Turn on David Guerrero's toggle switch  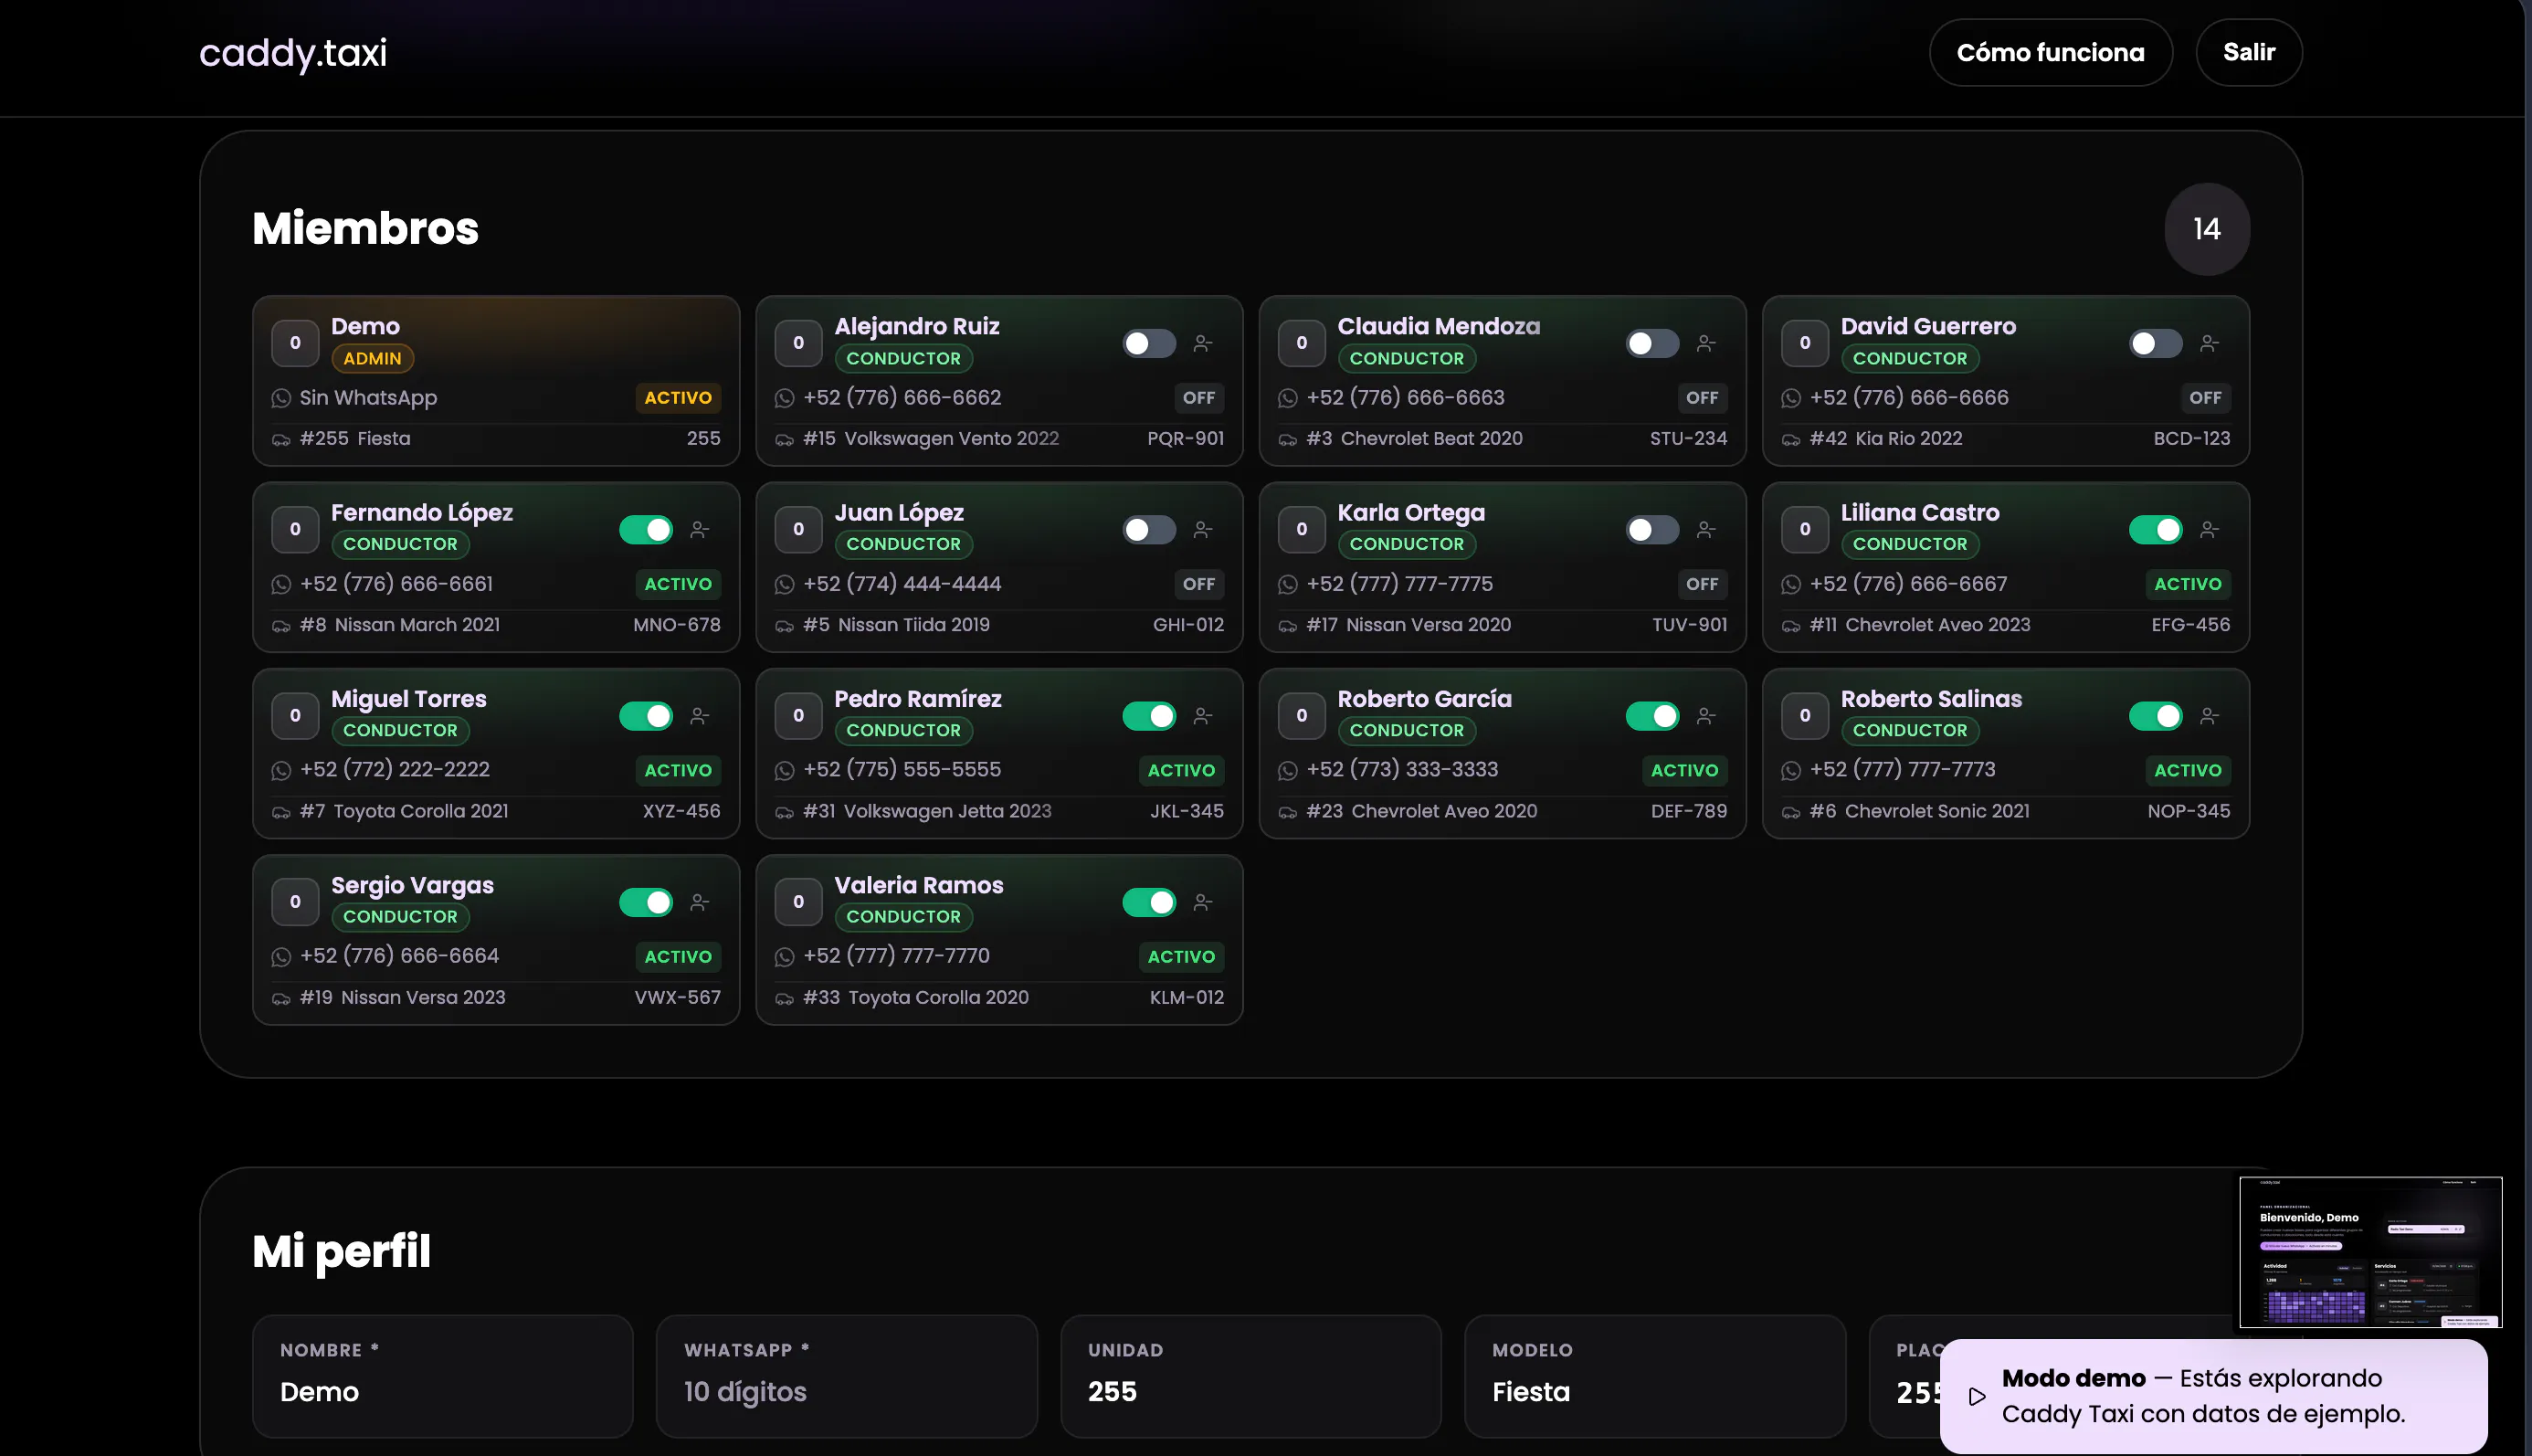tap(2155, 343)
